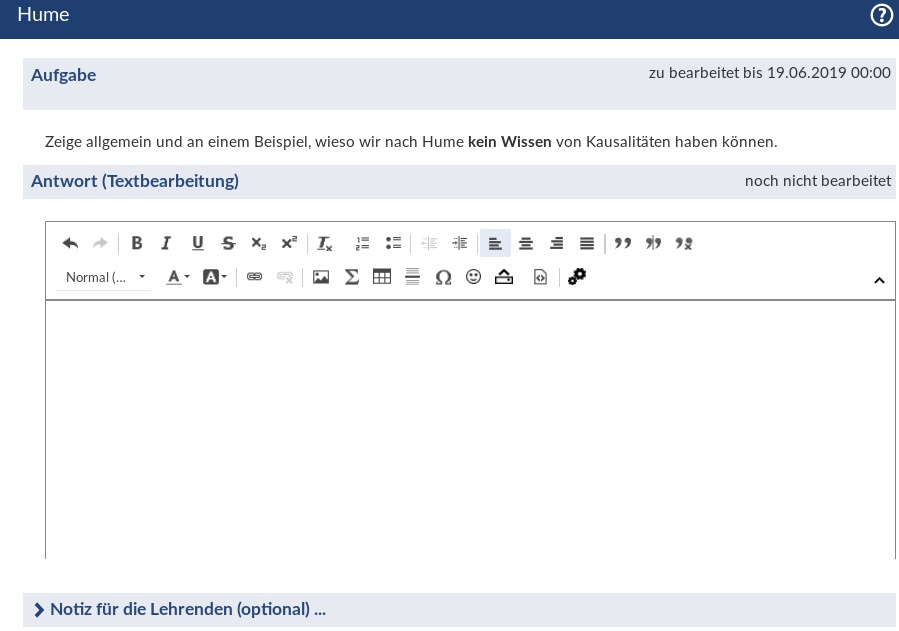Insert a table into the answer
The width and height of the screenshot is (899, 631).
[382, 277]
